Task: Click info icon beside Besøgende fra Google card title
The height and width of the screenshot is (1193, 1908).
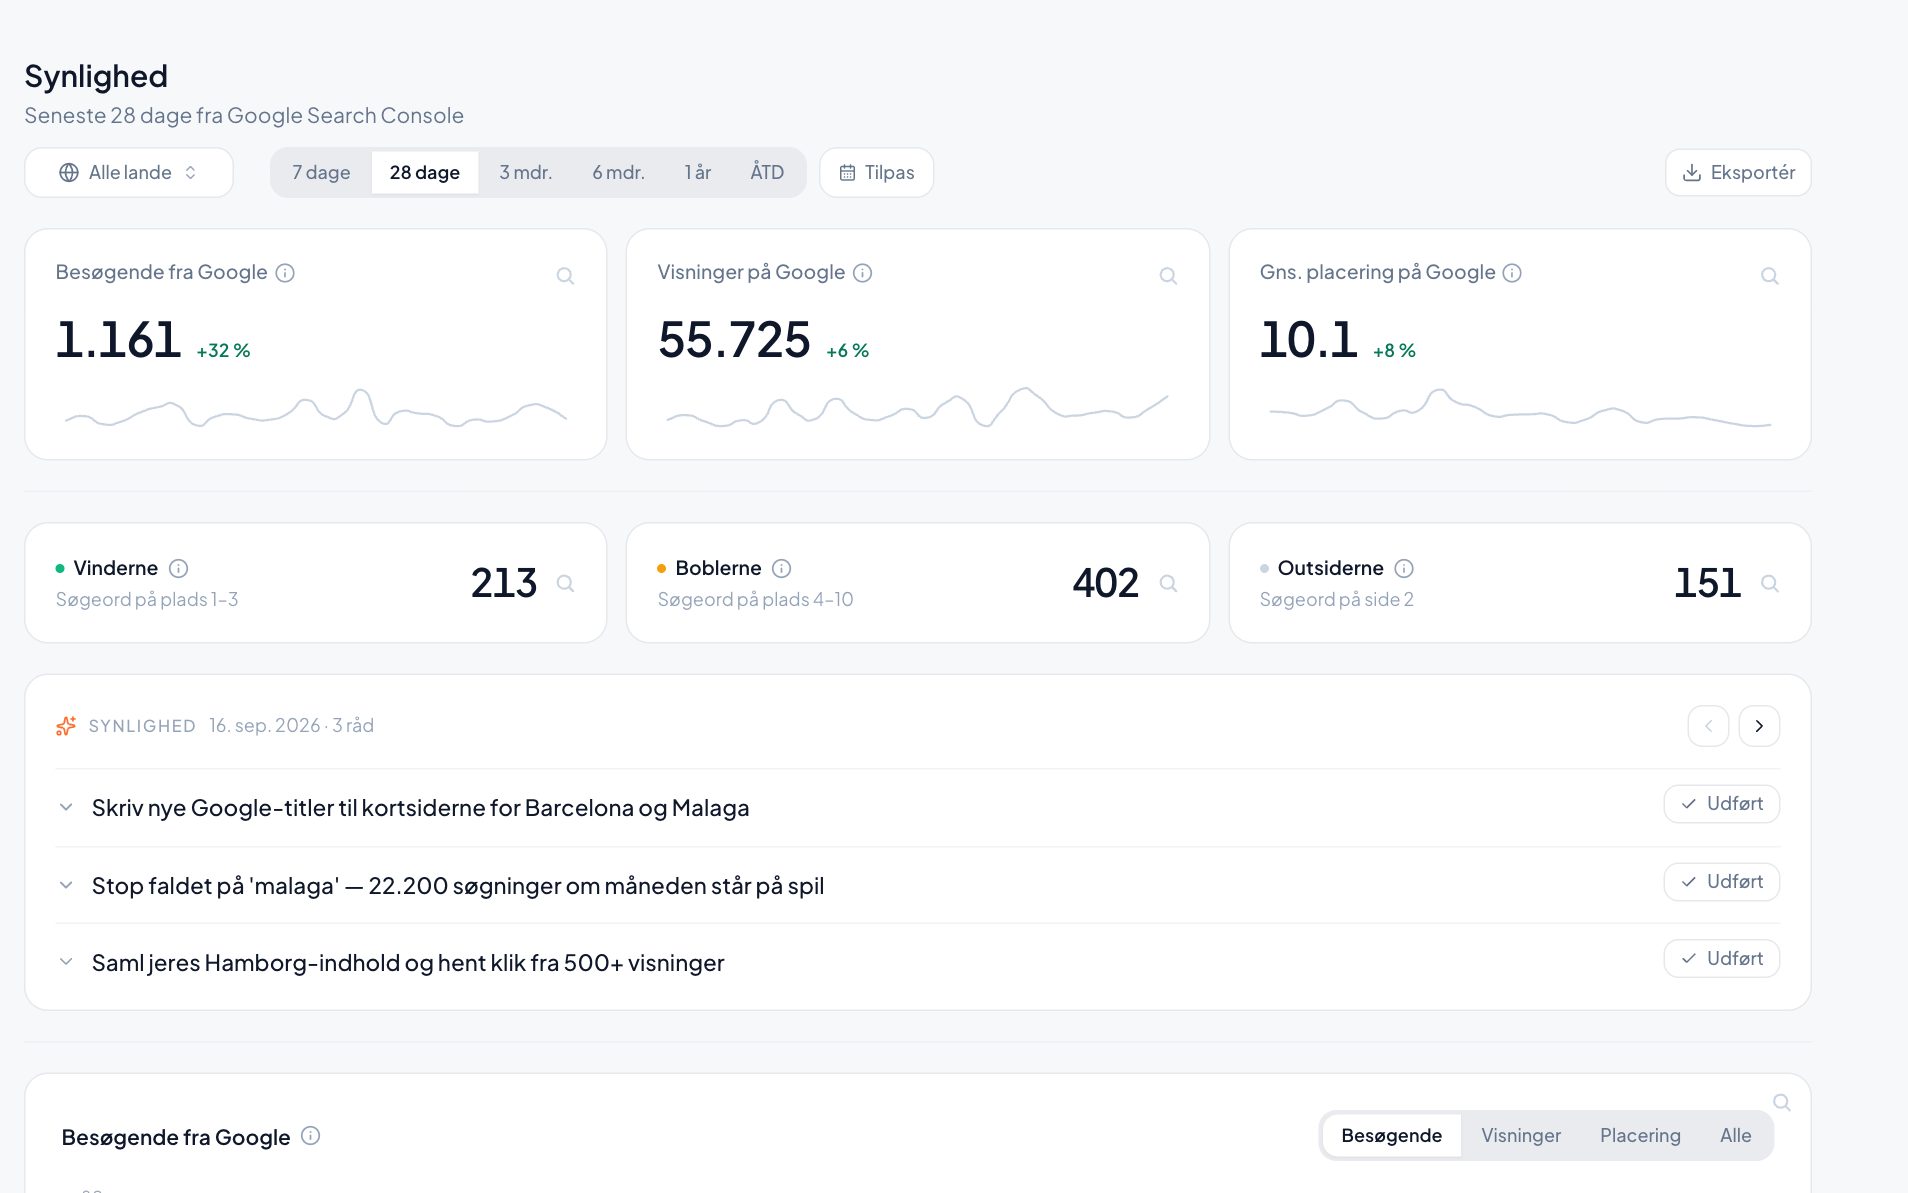Action: pyautogui.click(x=285, y=273)
